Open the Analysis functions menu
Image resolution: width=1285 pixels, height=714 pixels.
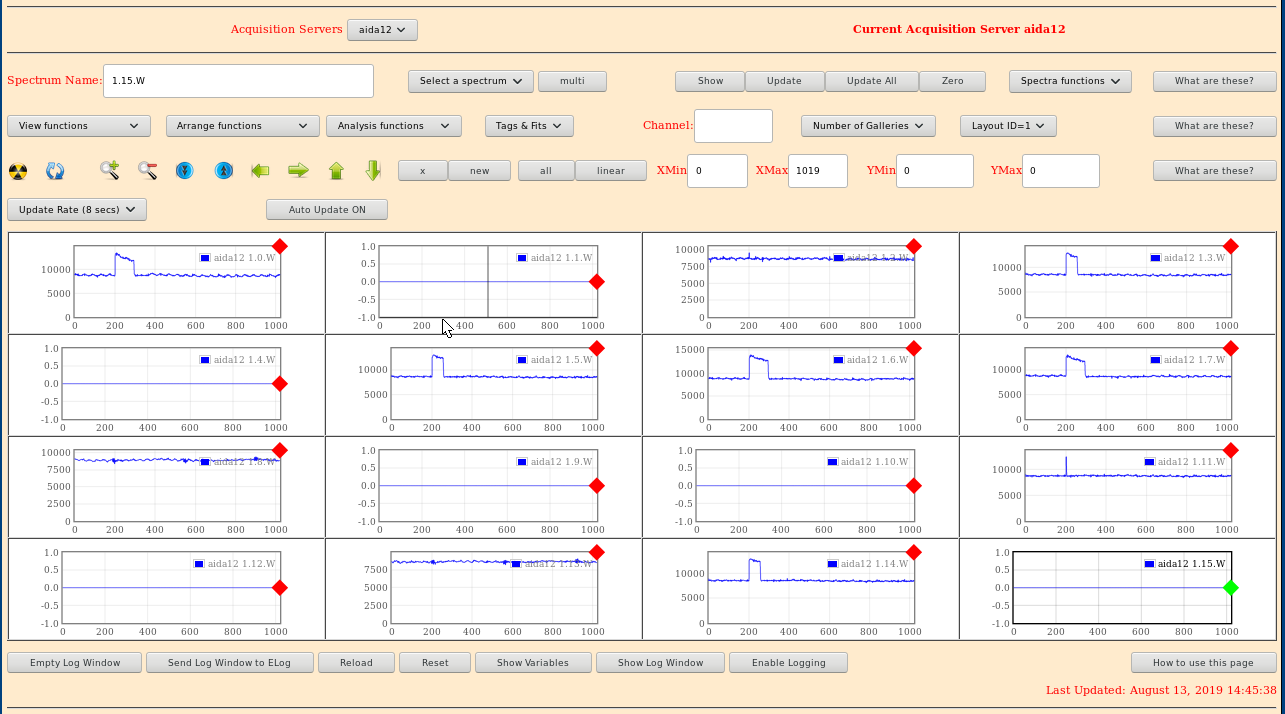click(x=393, y=126)
